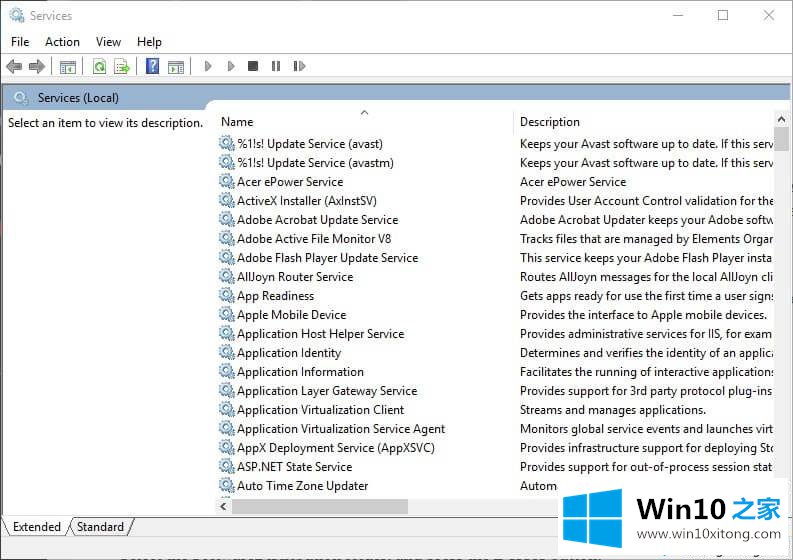793x560 pixels.
Task: Open the Export List toolbar icon
Action: (122, 66)
